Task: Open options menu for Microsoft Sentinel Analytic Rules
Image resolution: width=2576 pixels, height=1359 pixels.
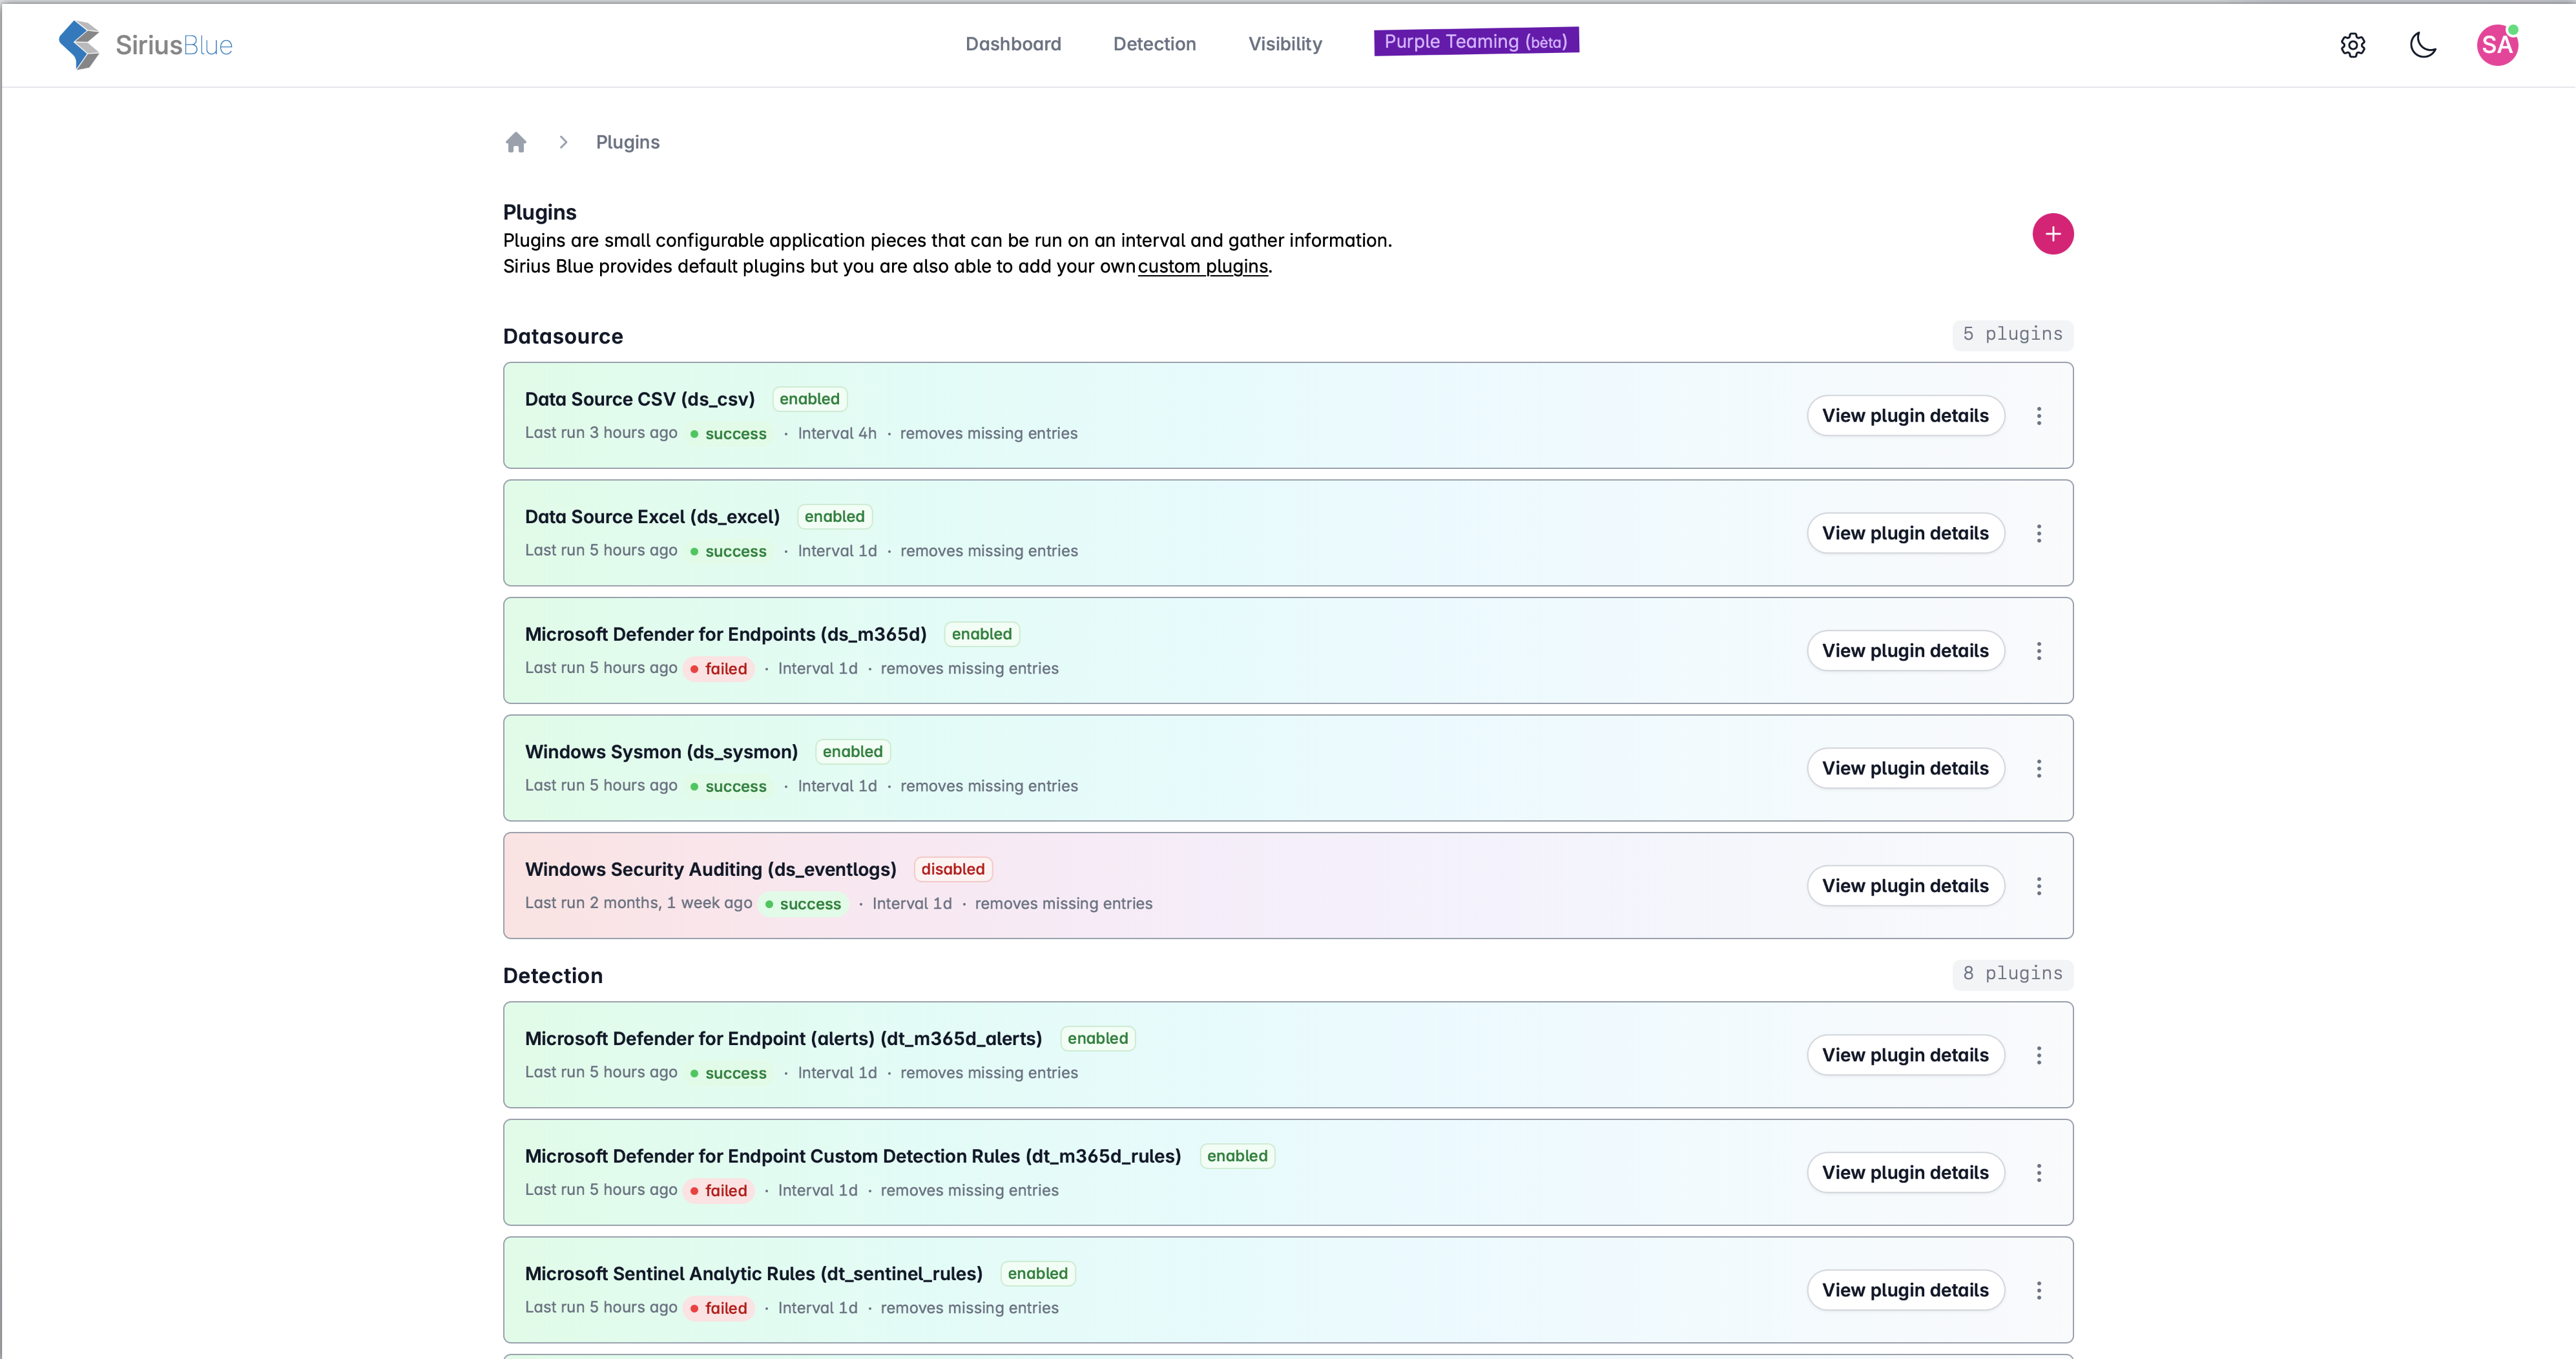Action: tap(2038, 1290)
